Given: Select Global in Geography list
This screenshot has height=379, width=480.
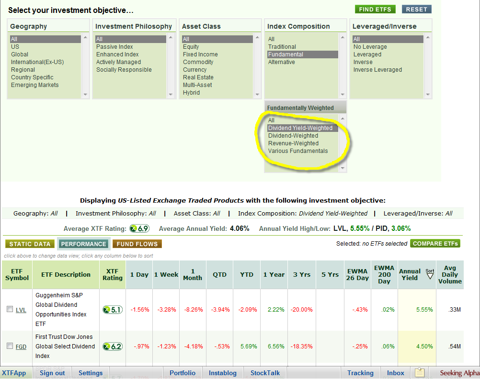Looking at the screenshot, I should [19, 54].
